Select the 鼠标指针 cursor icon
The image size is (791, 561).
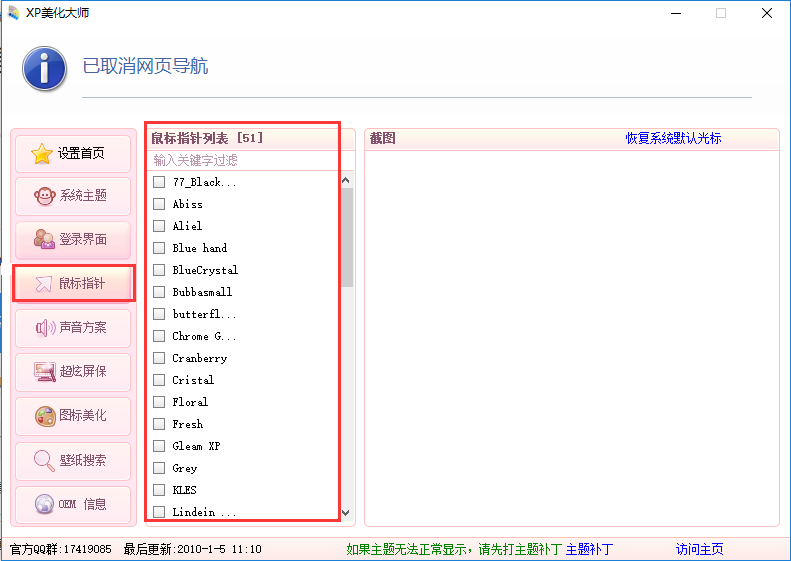[44, 284]
